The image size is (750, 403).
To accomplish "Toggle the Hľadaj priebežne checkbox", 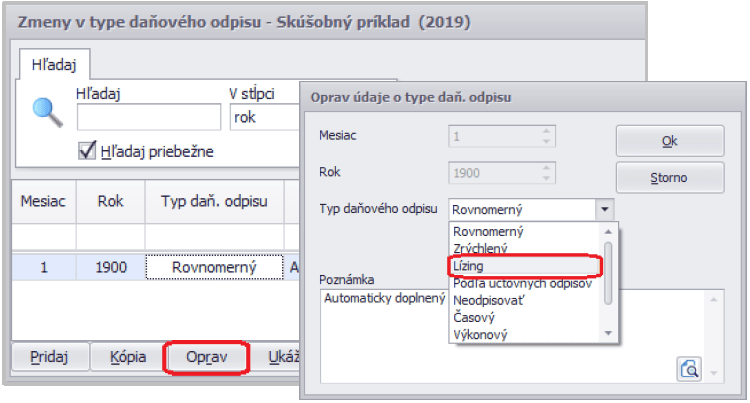I will 87,151.
